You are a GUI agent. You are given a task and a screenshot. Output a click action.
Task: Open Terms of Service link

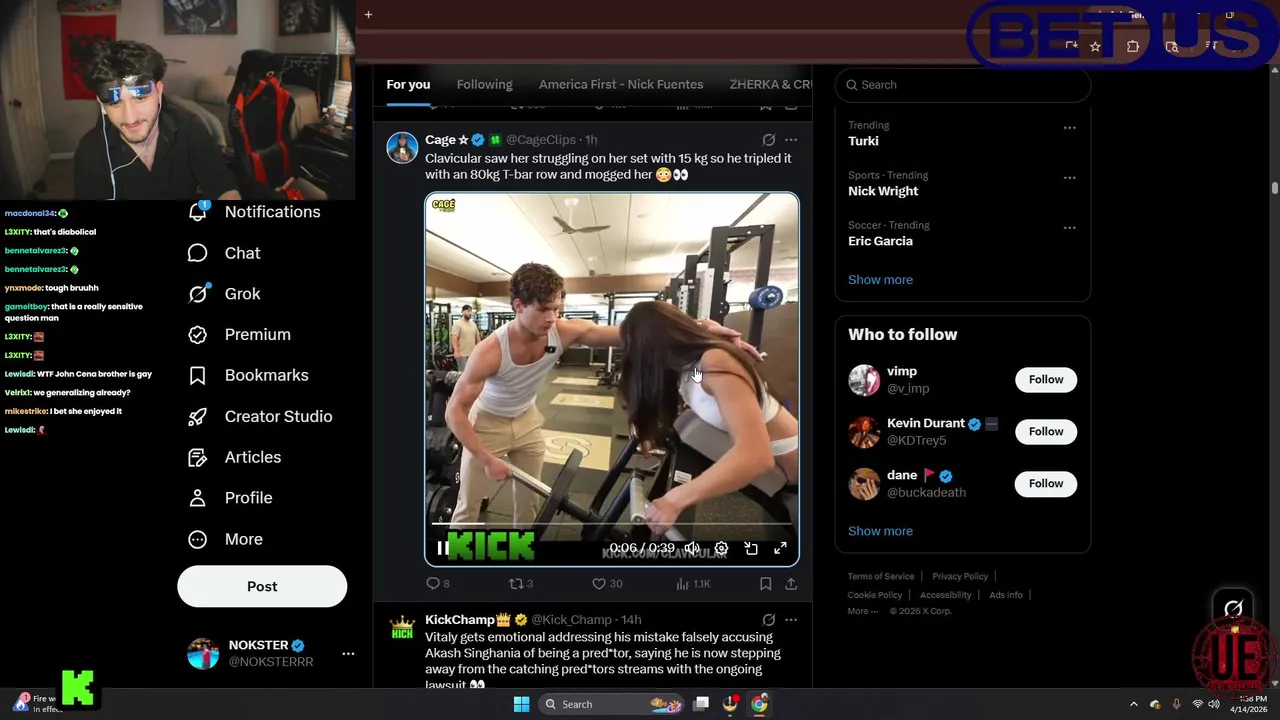pos(881,577)
